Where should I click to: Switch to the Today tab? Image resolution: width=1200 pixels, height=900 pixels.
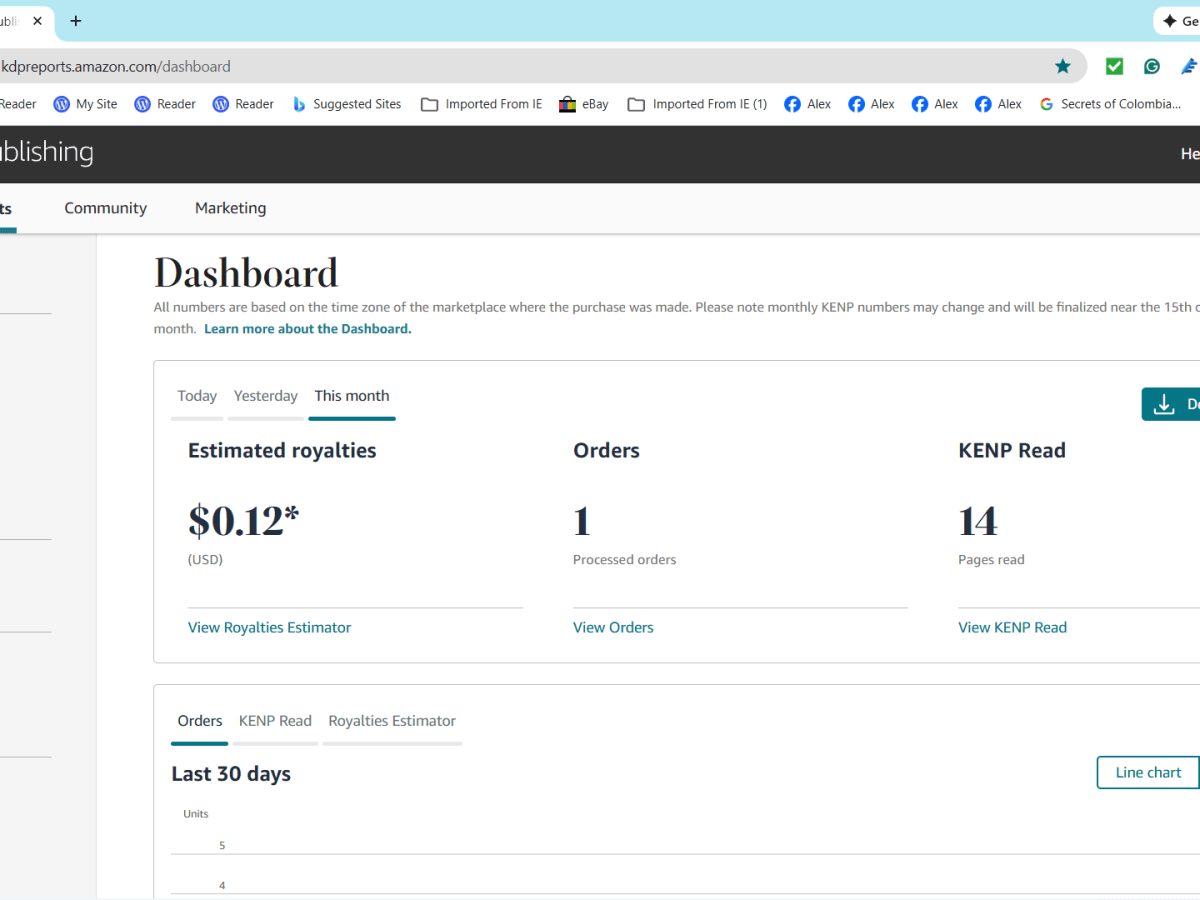click(x=197, y=396)
